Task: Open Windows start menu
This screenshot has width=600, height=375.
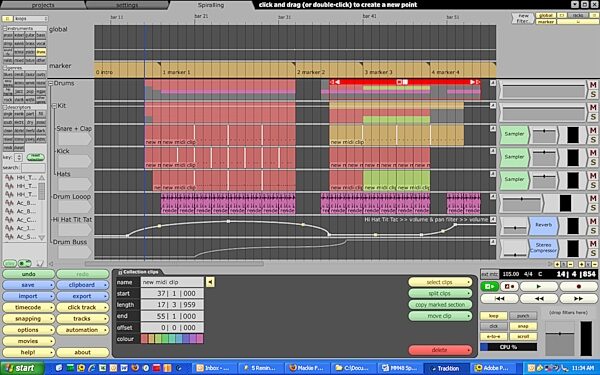Action: click(x=21, y=368)
